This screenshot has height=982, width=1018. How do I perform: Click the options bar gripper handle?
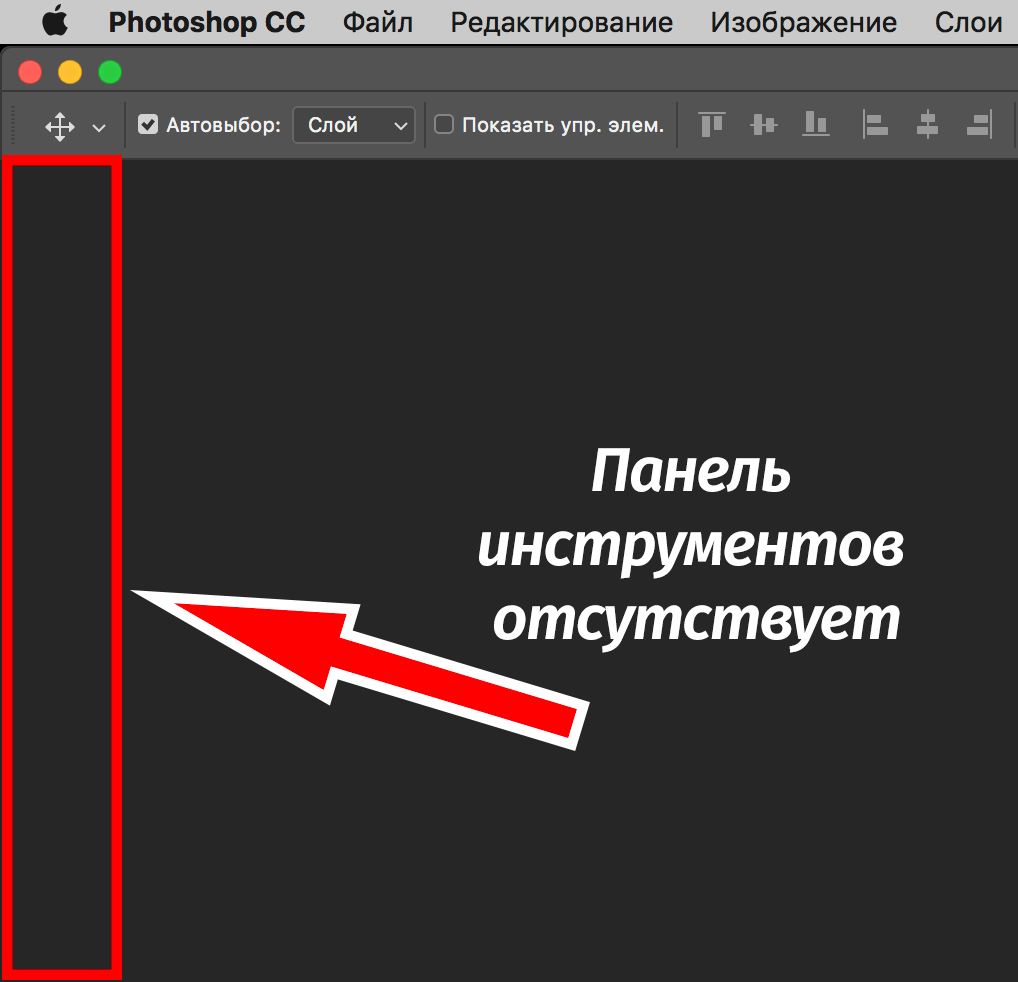coord(13,125)
